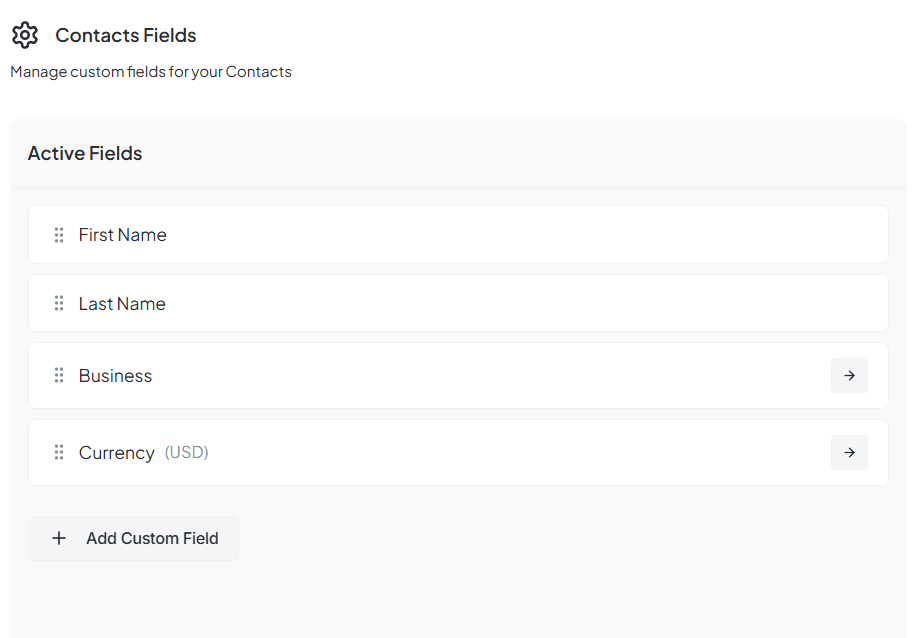Expand Currency field with its arrow button
This screenshot has width=918, height=638.
click(849, 453)
